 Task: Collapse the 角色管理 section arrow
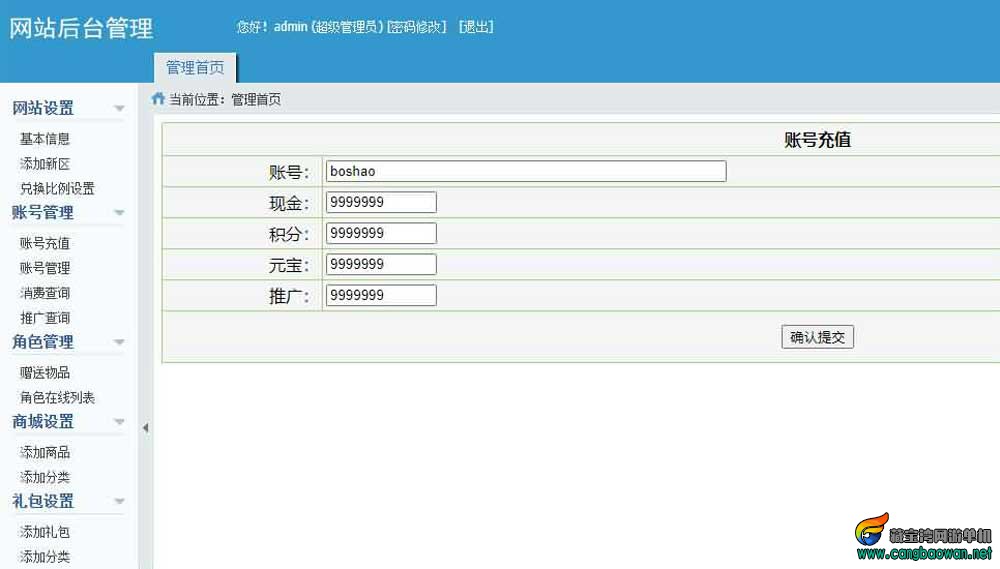(119, 342)
